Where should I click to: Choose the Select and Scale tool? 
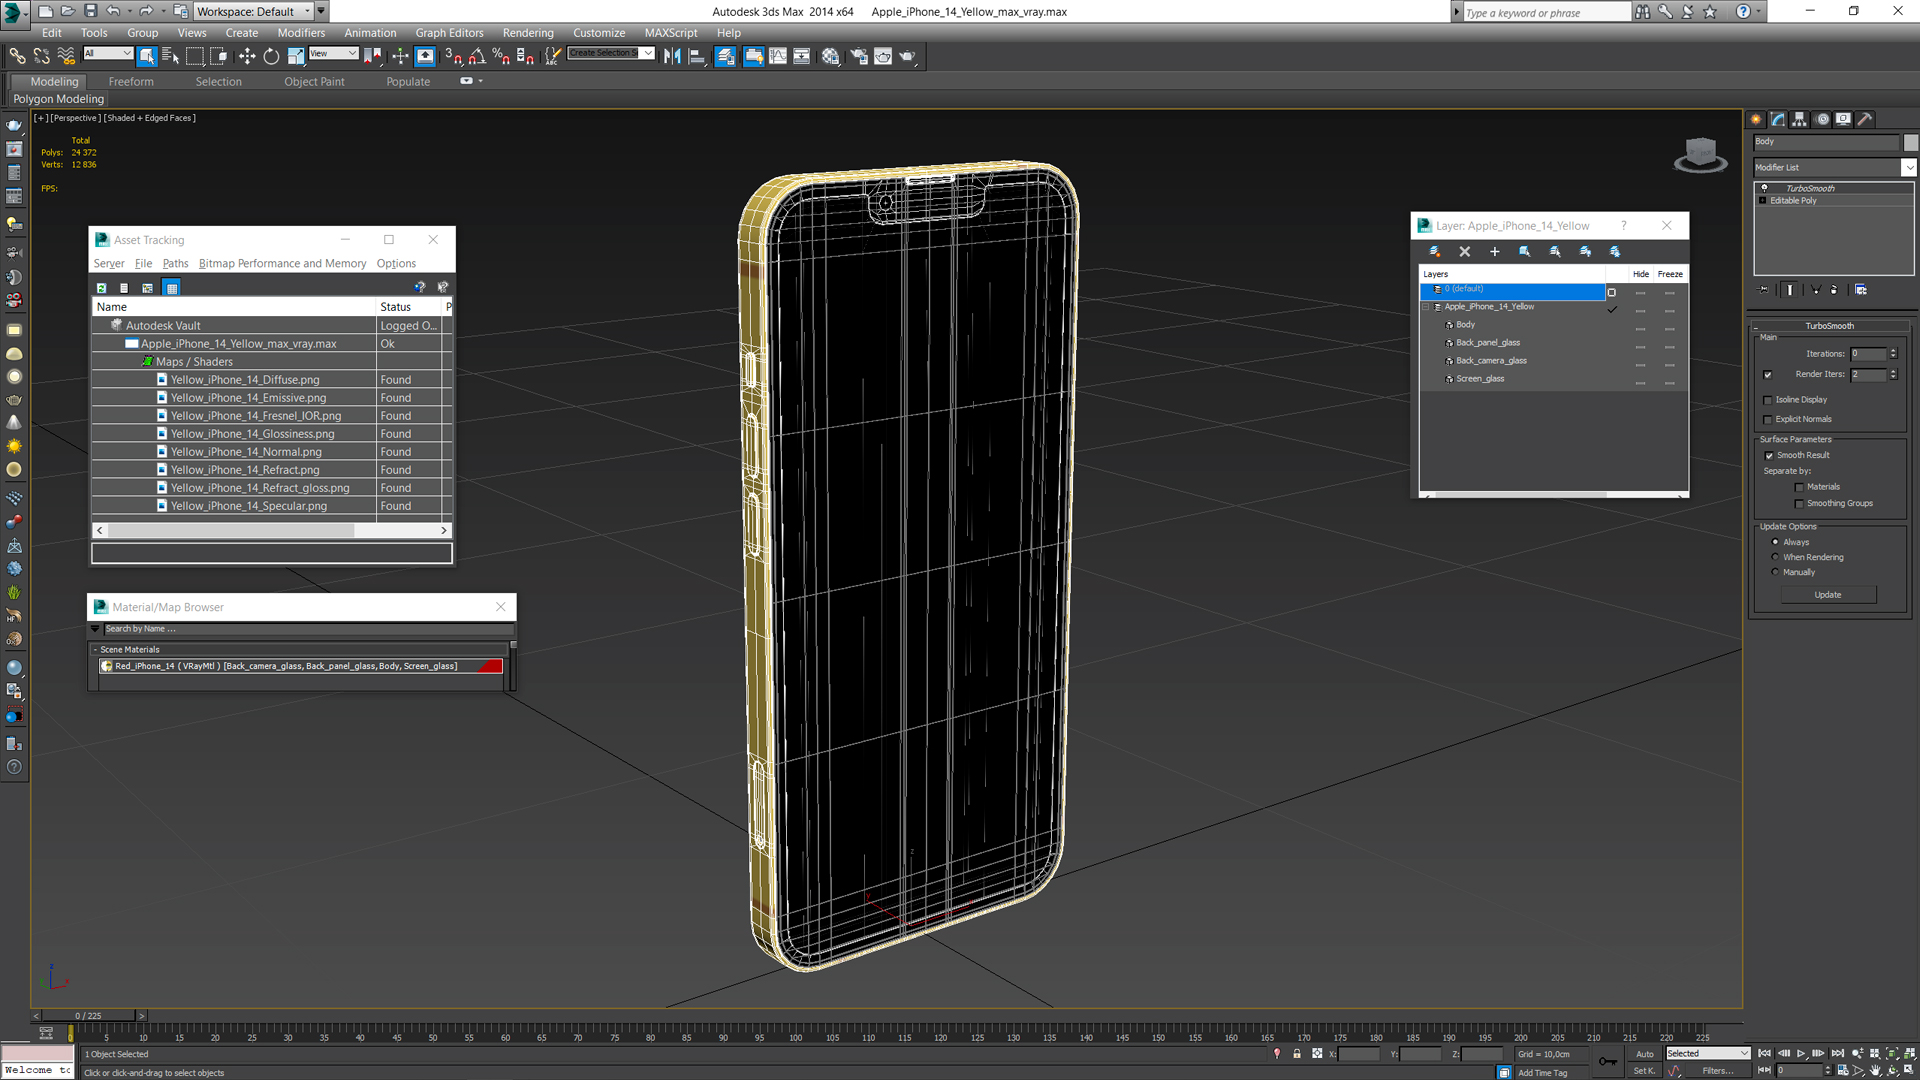296,56
